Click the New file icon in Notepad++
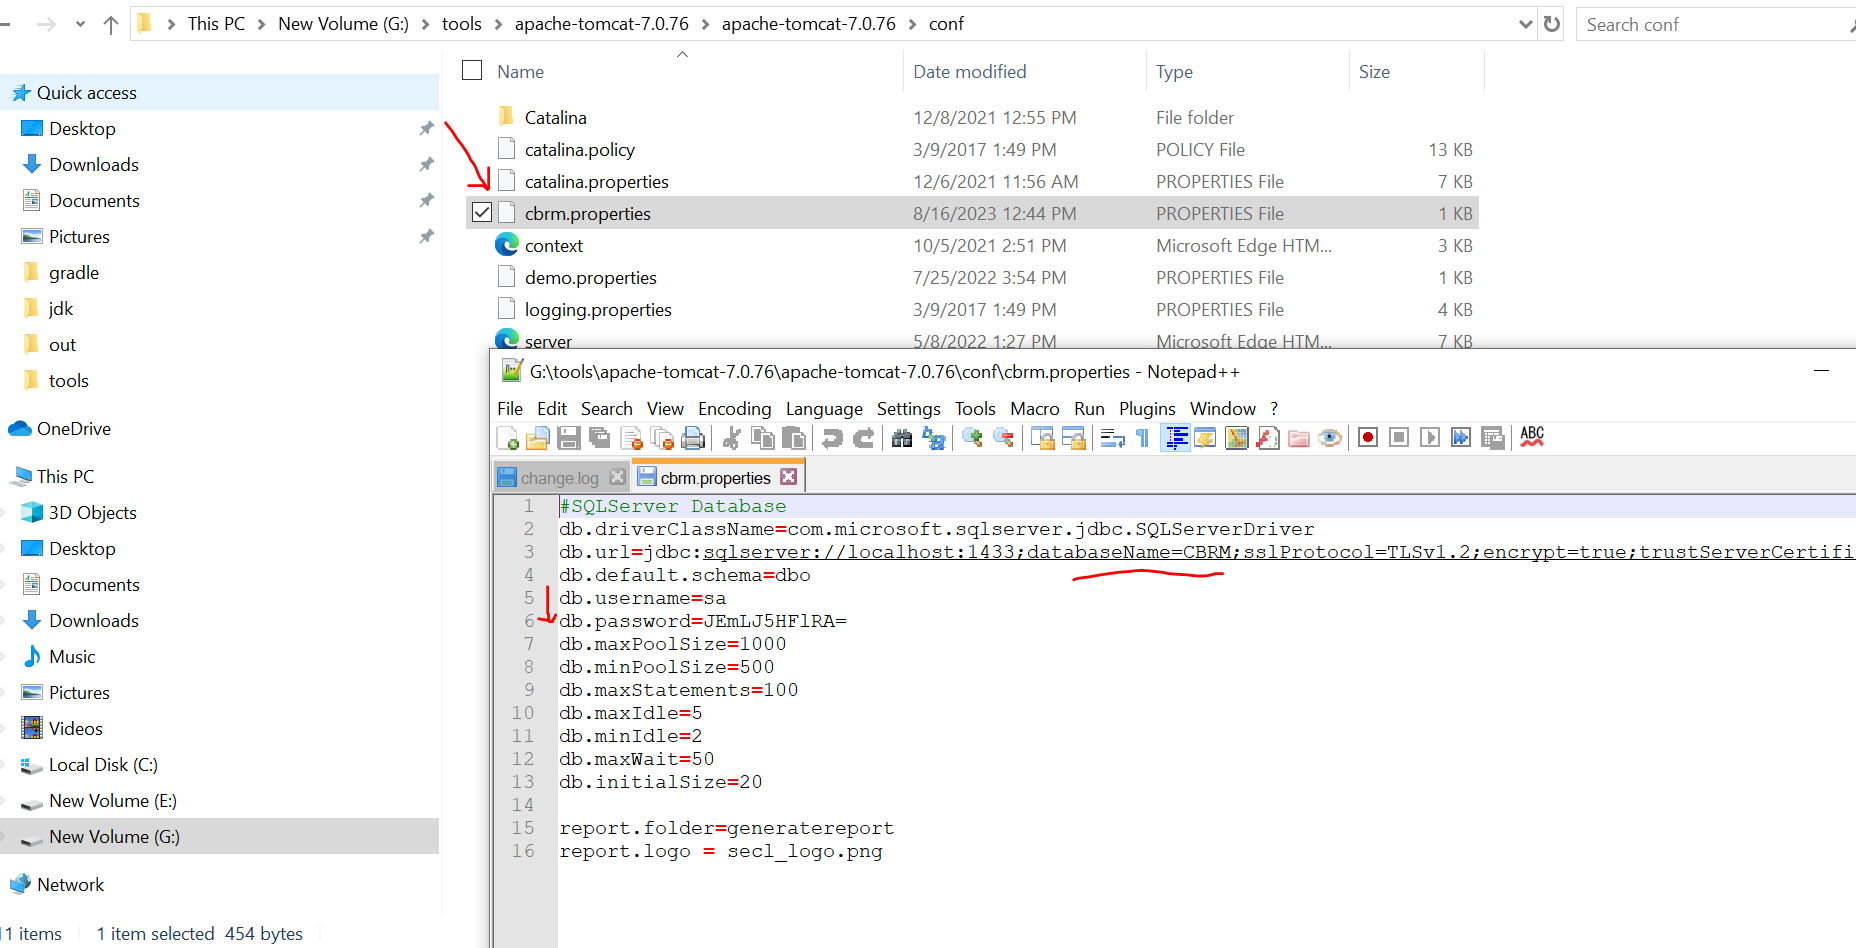The image size is (1856, 948). coord(507,438)
